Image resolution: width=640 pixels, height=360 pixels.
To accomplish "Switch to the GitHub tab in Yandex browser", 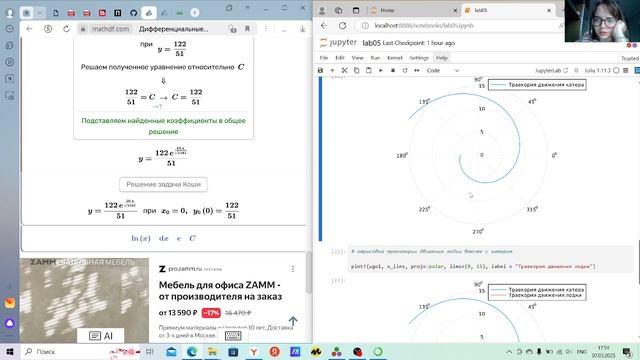I will pyautogui.click(x=133, y=13).
